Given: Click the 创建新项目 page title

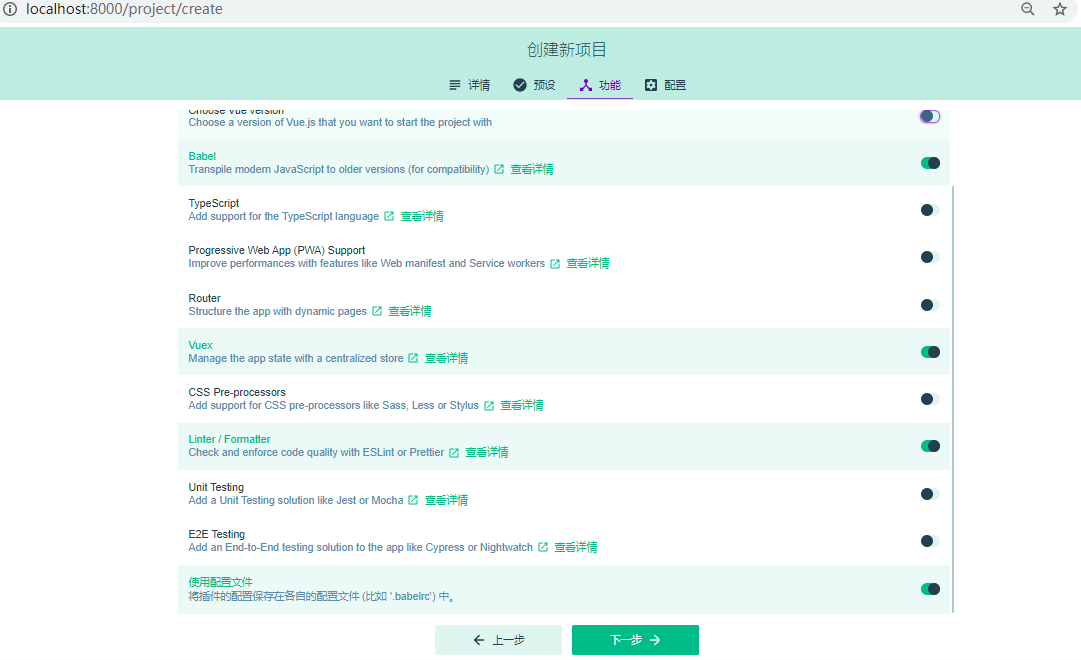Looking at the screenshot, I should click(x=566, y=50).
